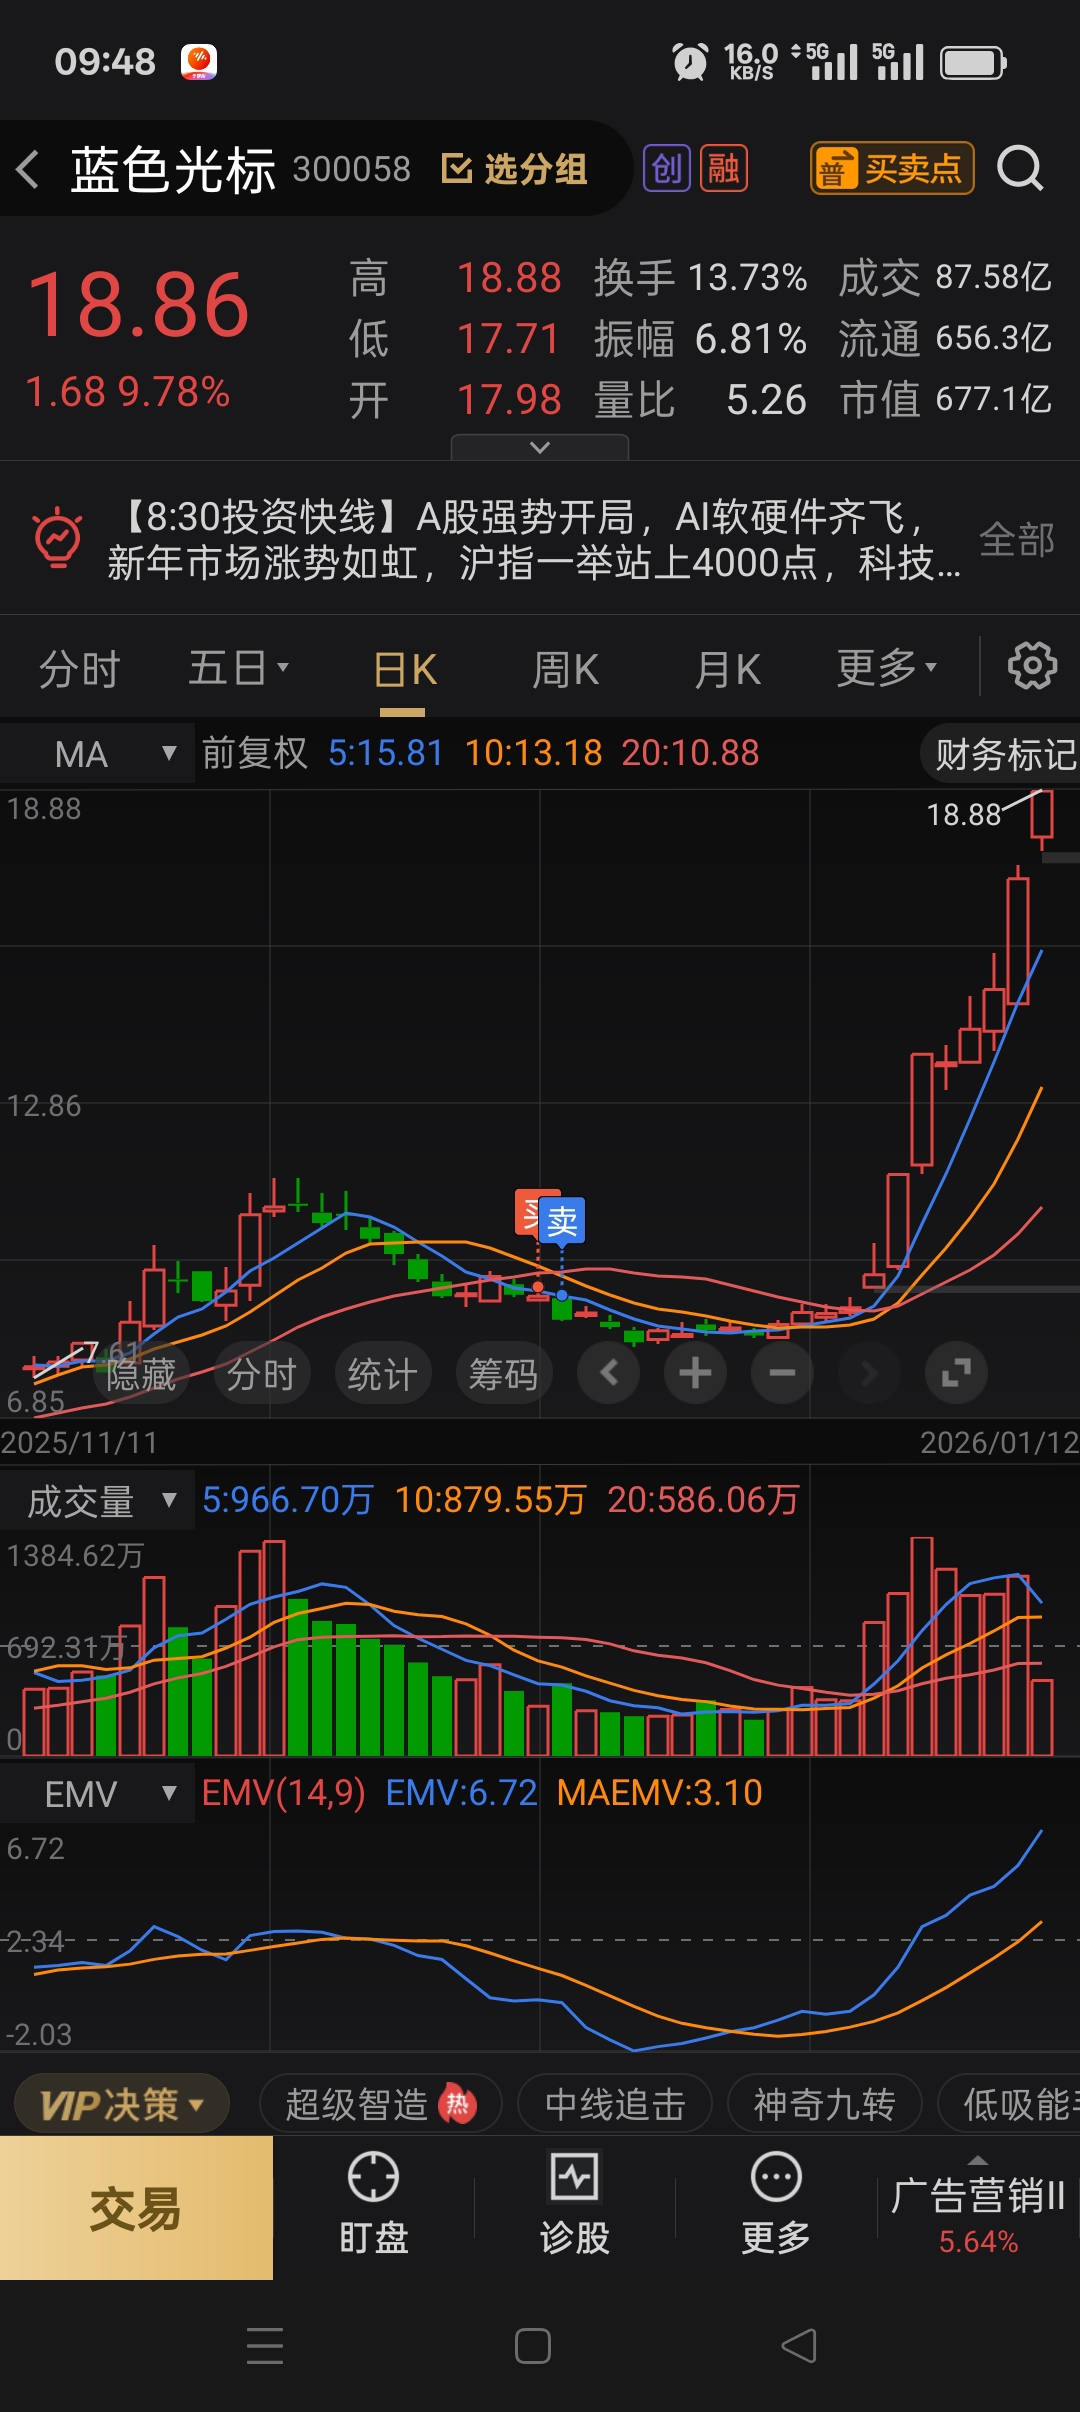Open the EMV indicator dropdown
Image resolution: width=1080 pixels, height=2412 pixels.
[97, 1794]
